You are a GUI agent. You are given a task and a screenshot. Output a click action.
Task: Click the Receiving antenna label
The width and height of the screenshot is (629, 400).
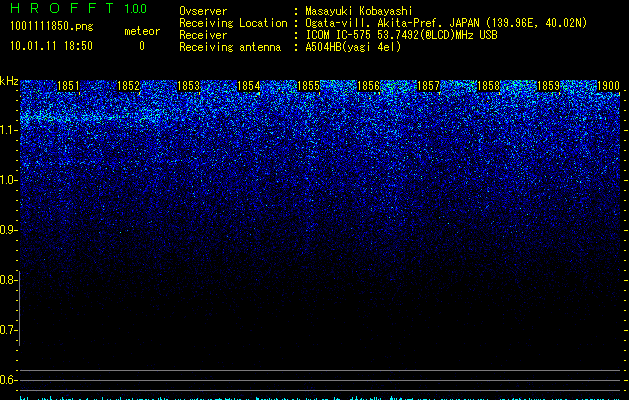230,47
